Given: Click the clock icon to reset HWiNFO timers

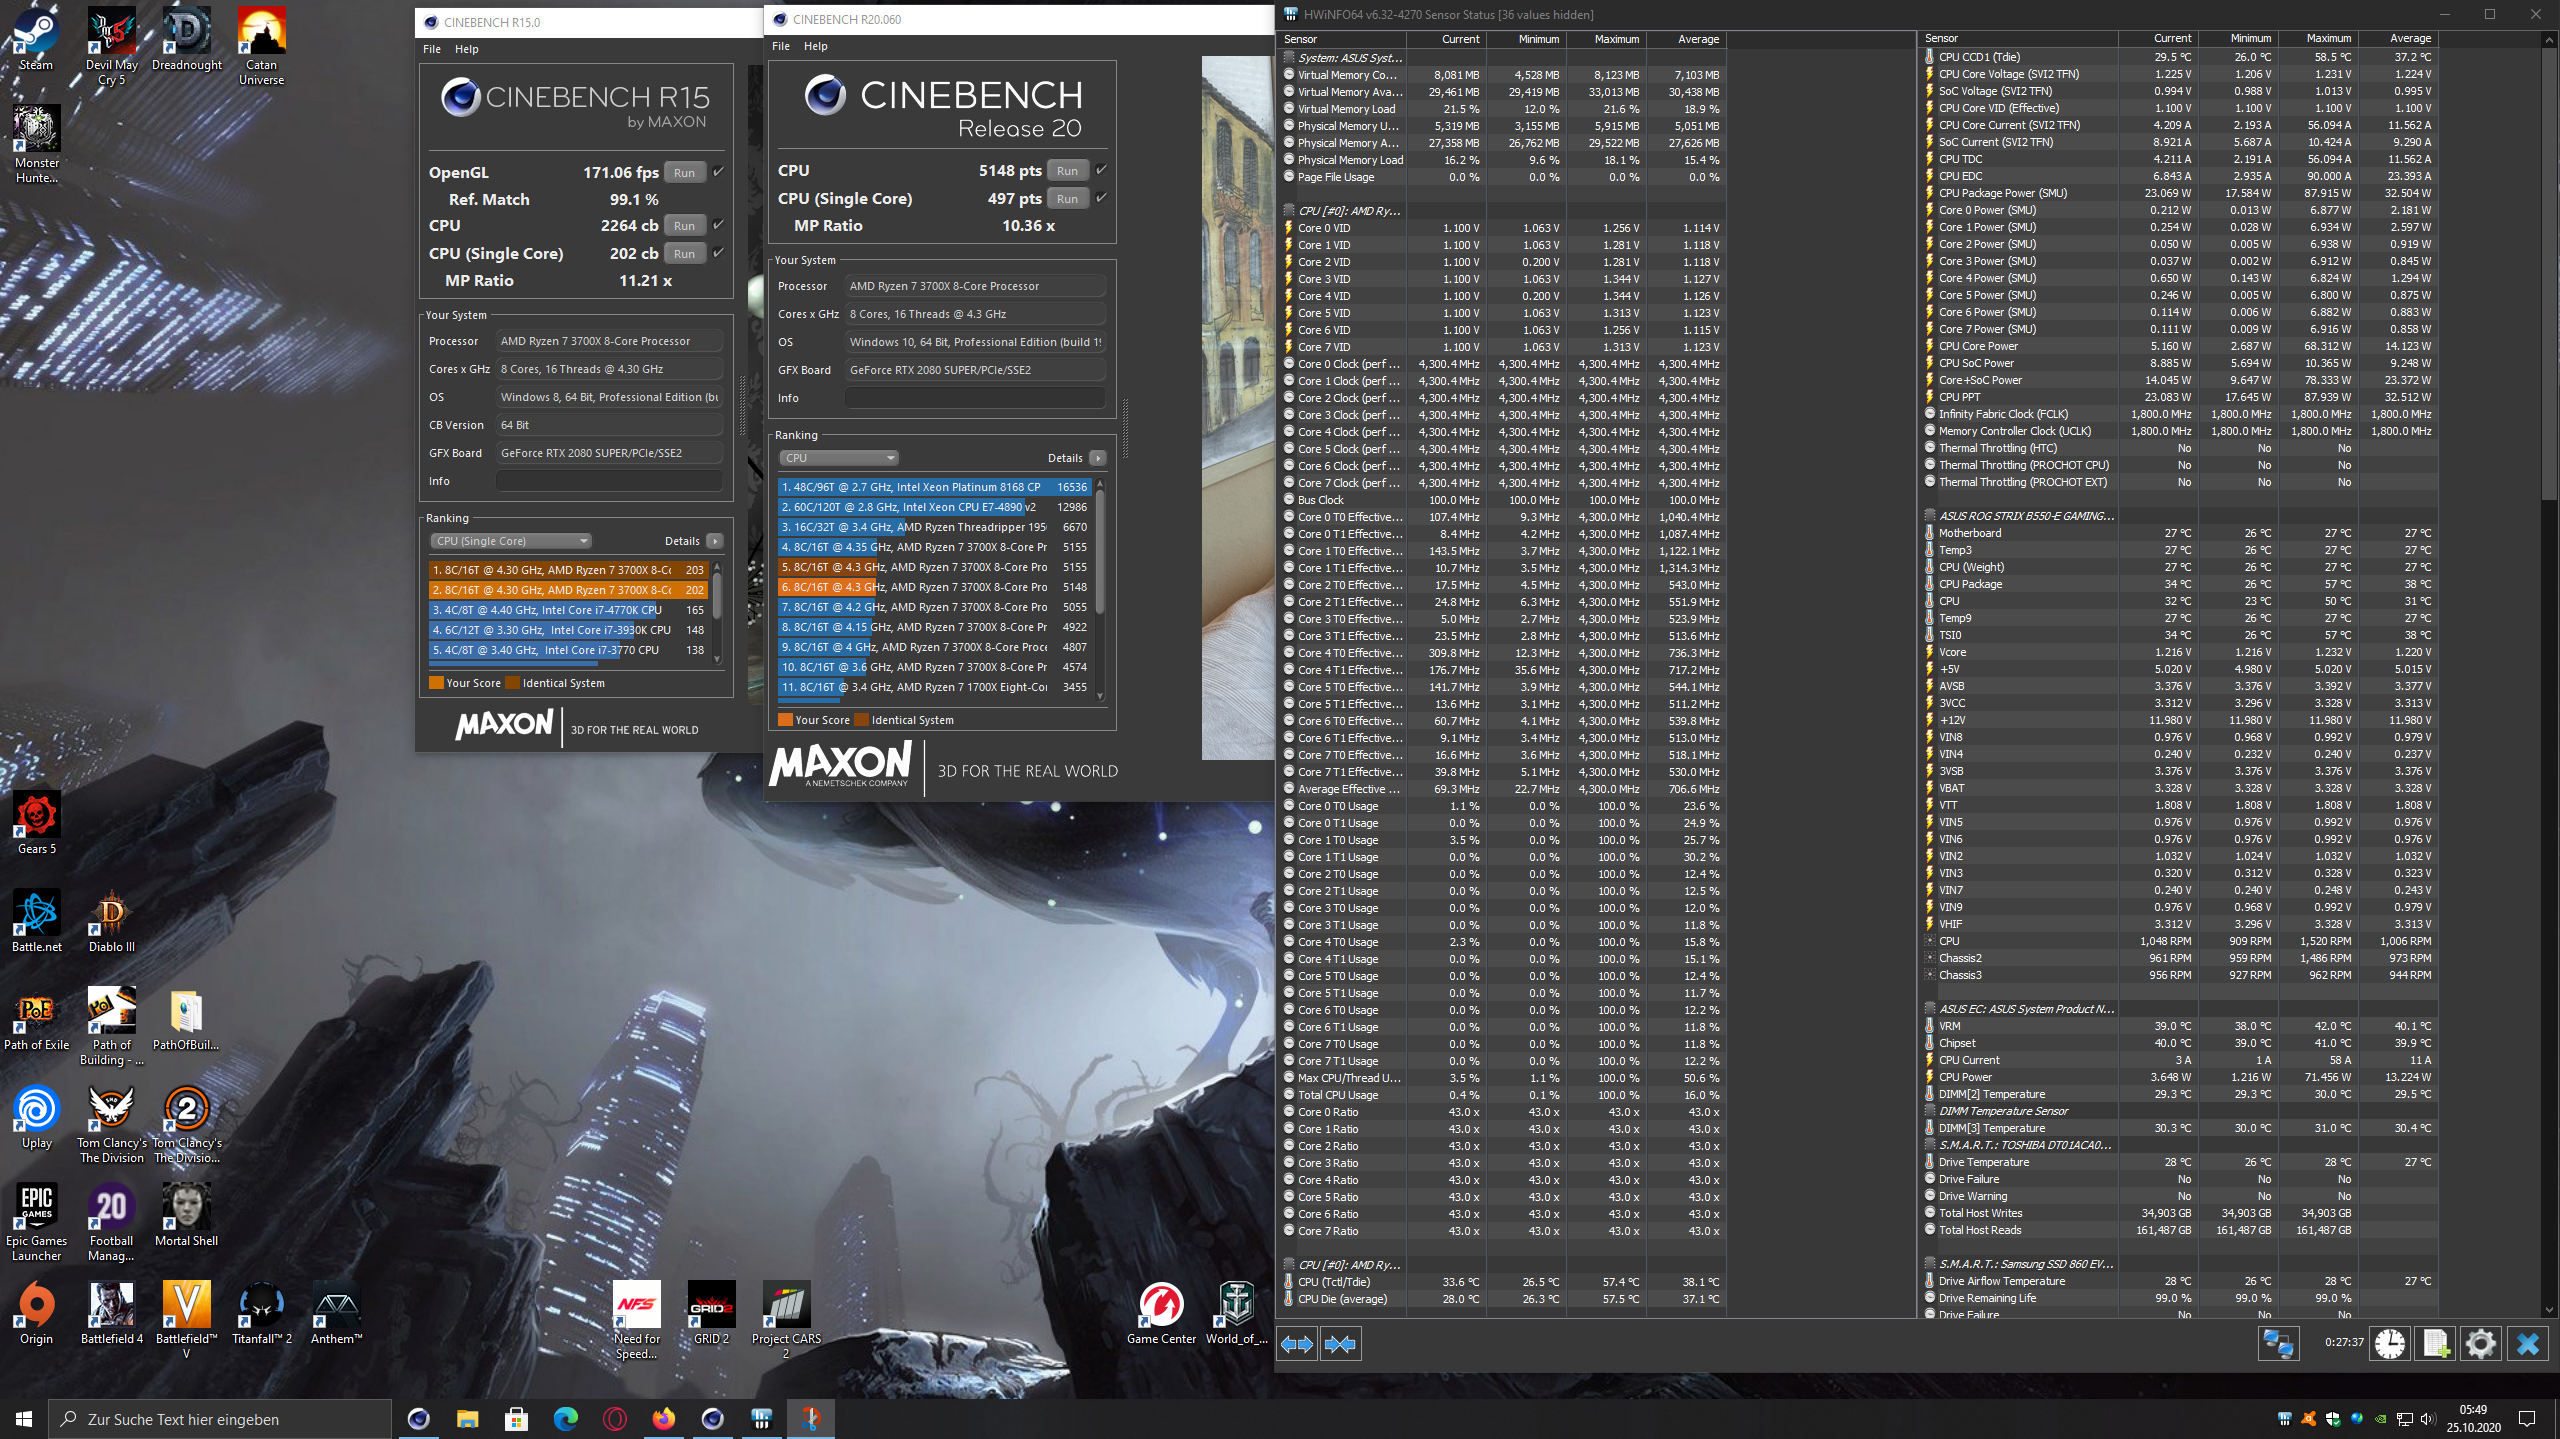Looking at the screenshot, I should [x=2390, y=1343].
